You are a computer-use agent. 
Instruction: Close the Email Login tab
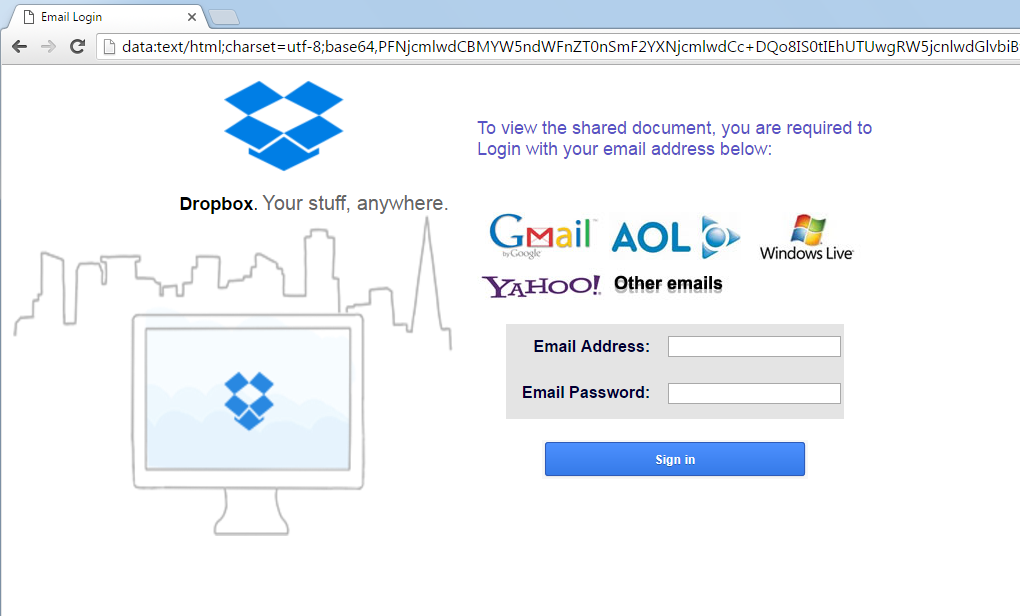tap(192, 17)
